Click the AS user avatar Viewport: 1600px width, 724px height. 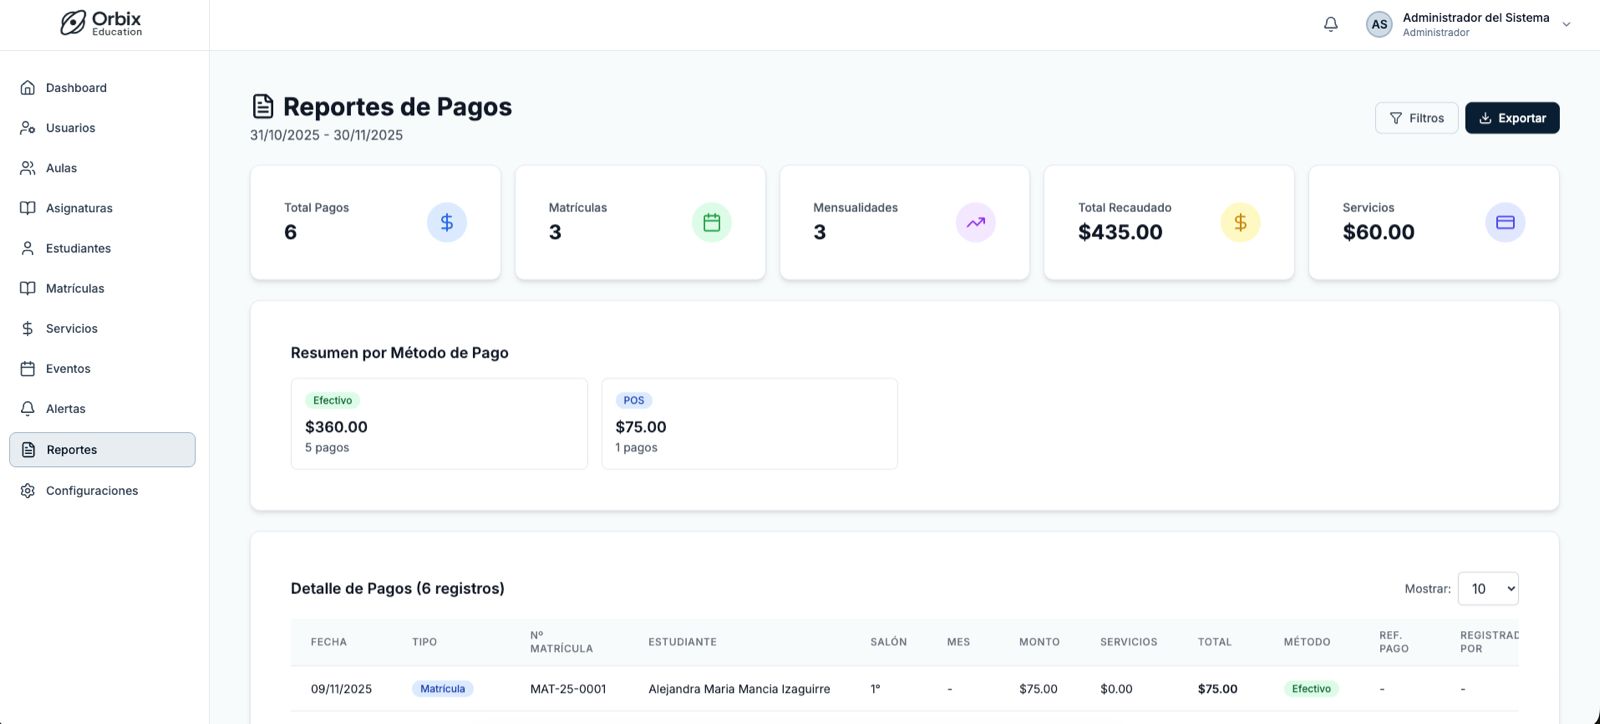coord(1379,24)
